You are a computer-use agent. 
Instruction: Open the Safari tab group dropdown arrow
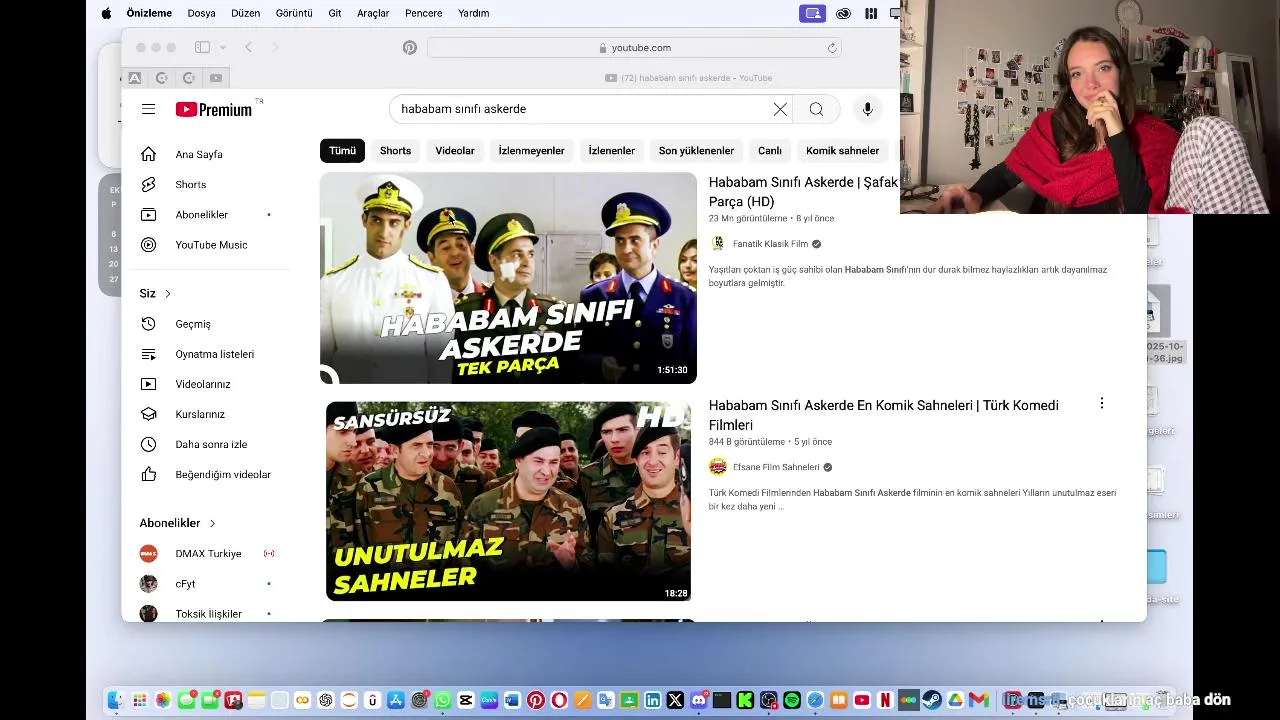tap(223, 47)
